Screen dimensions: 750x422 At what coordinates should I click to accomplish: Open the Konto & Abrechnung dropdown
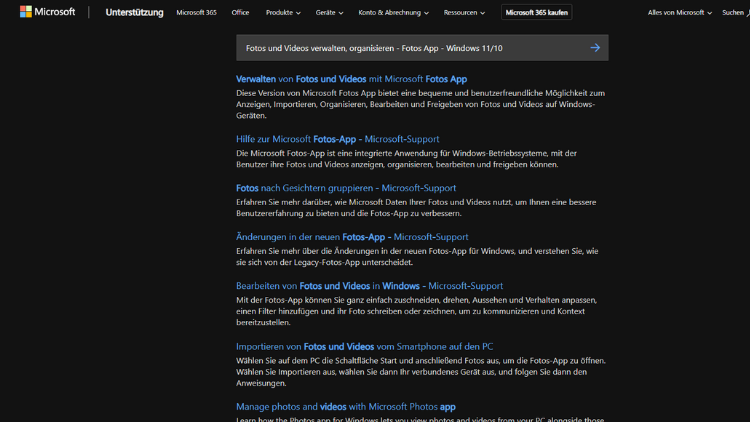(394, 13)
